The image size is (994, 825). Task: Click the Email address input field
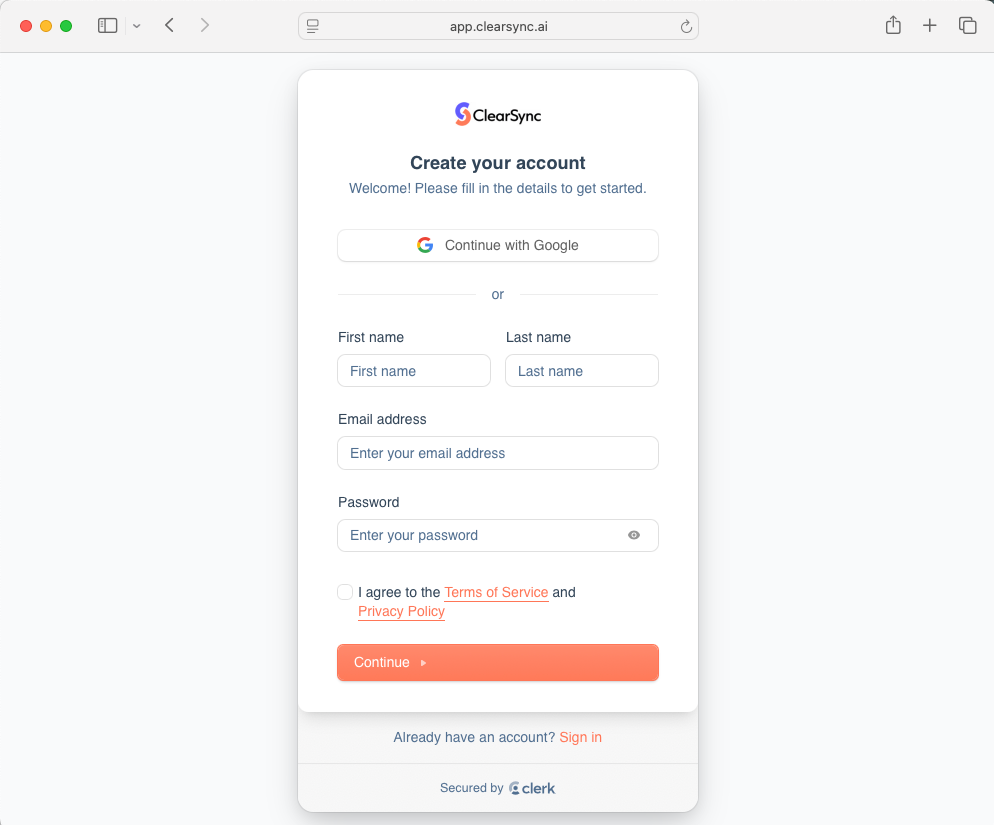point(498,453)
